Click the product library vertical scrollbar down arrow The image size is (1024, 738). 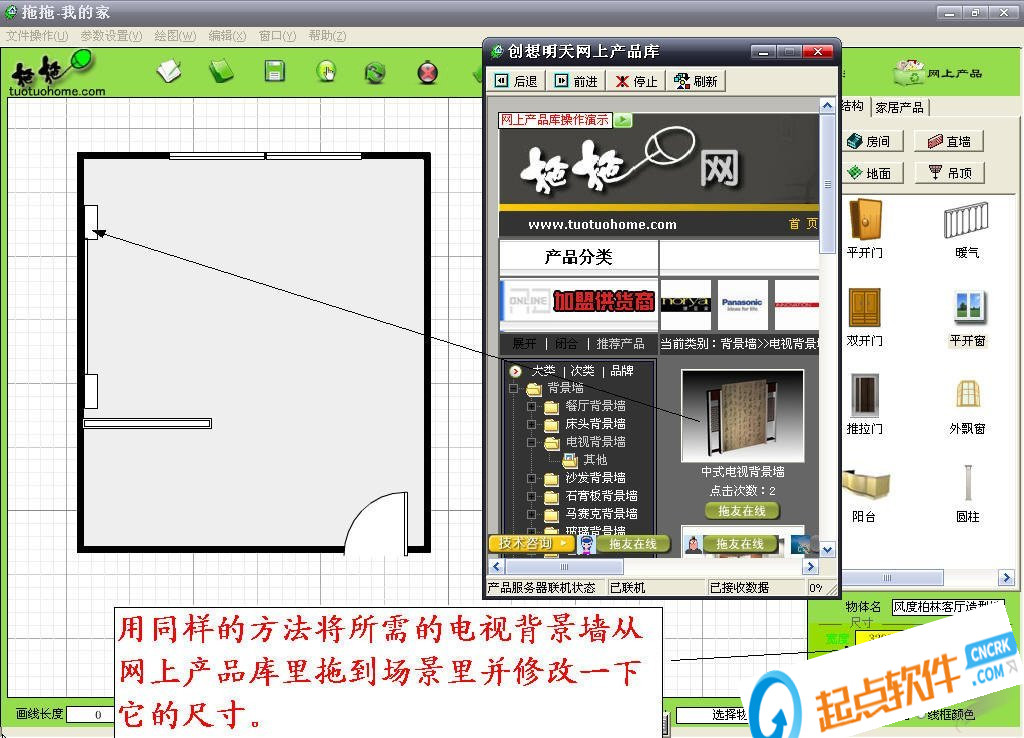coord(827,550)
